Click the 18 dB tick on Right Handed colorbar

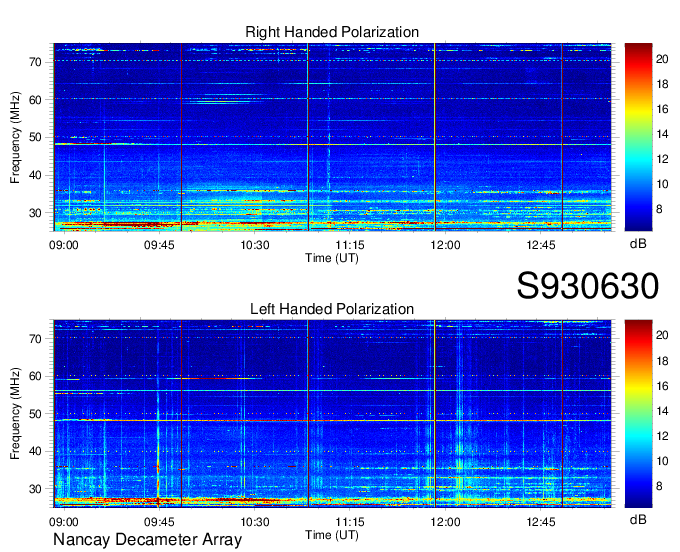click(x=662, y=84)
